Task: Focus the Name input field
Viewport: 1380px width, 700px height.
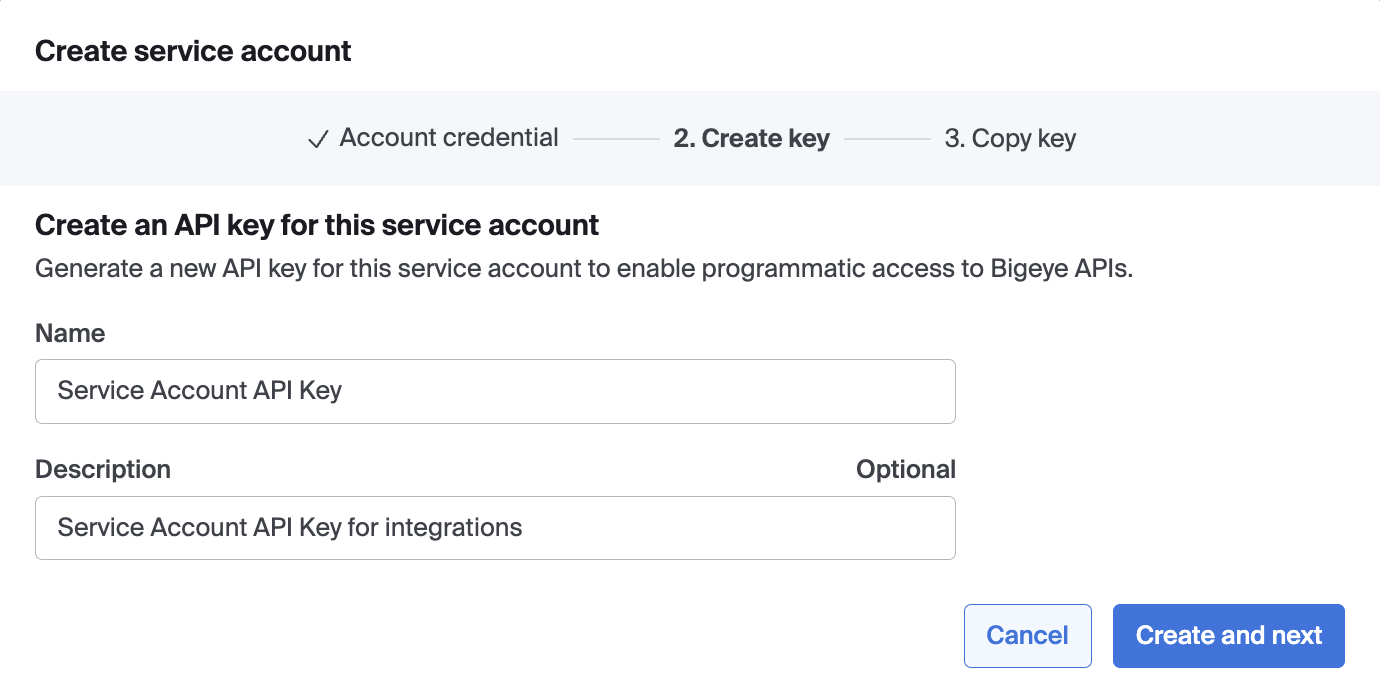Action: click(x=495, y=391)
